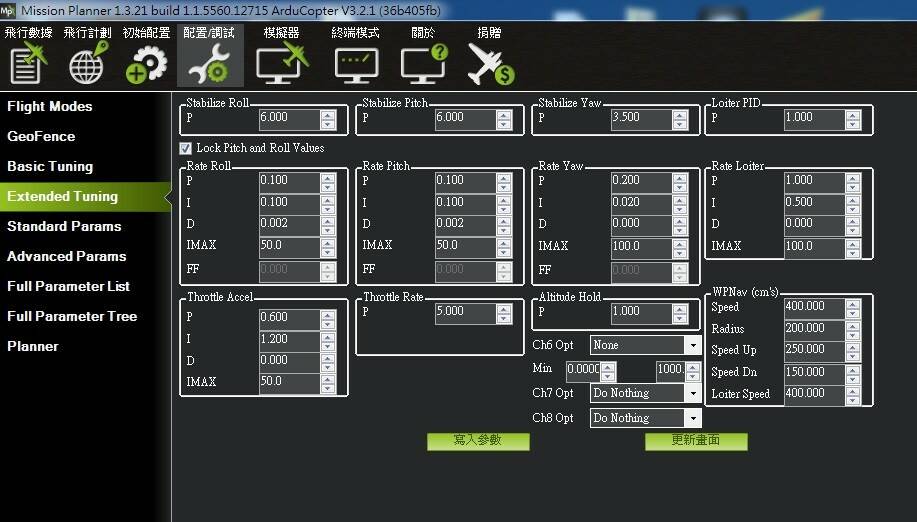Image resolution: width=917 pixels, height=522 pixels.
Task: Open the Simulation monitor-plane icon
Action: coord(281,63)
